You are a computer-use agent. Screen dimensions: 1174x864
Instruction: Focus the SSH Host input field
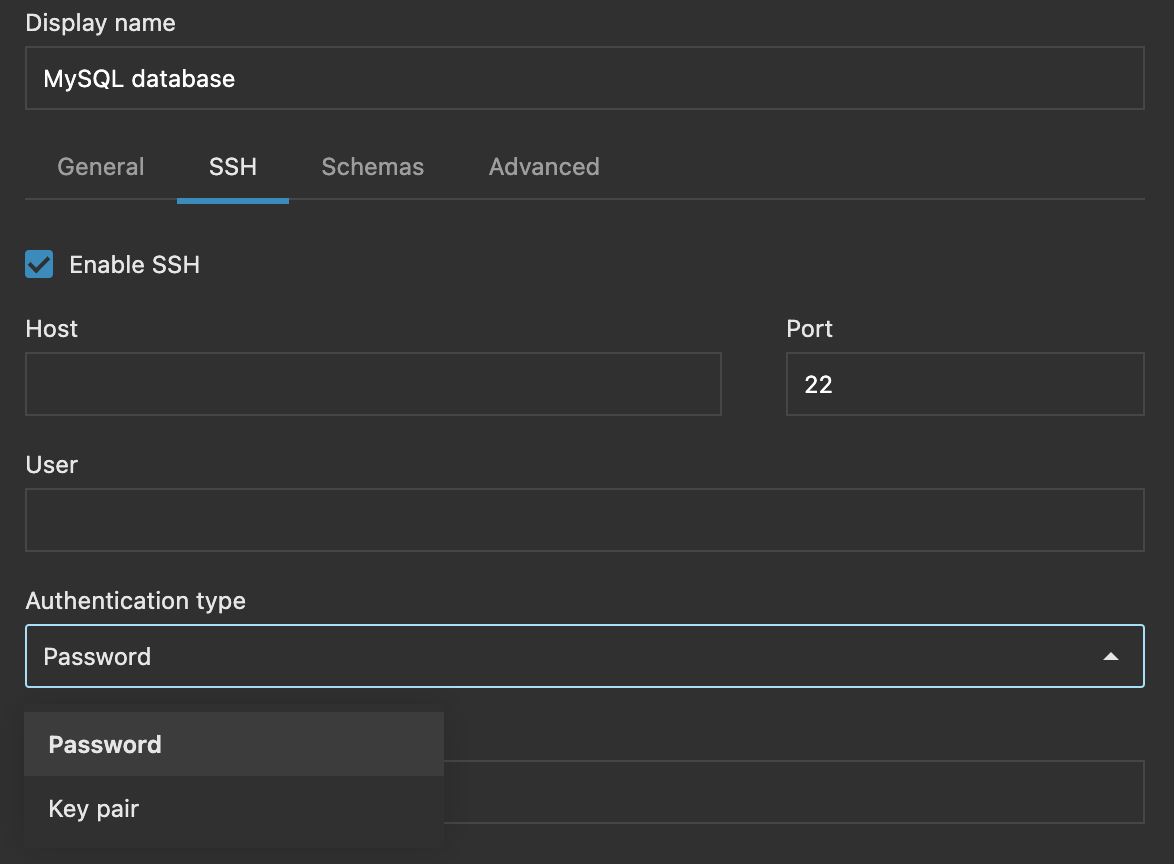(373, 384)
